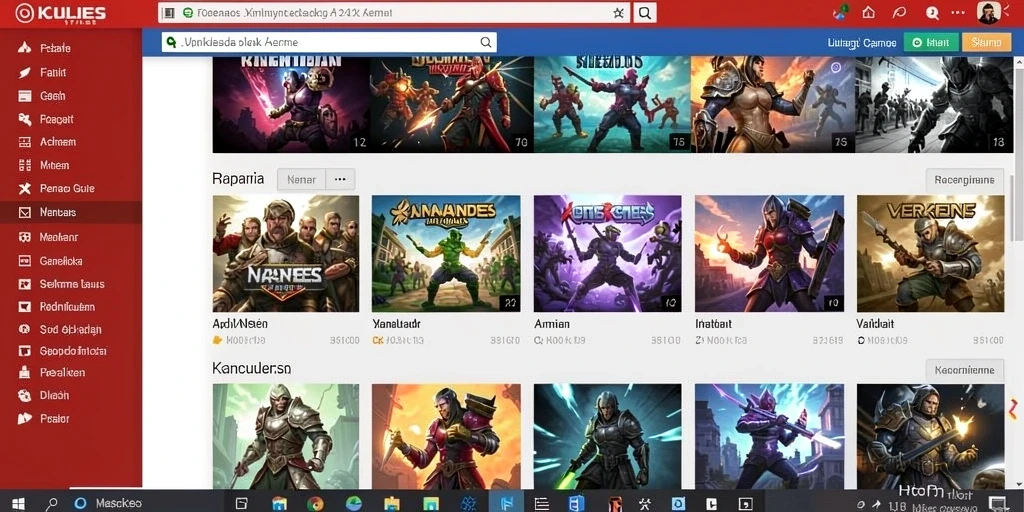Screen dimensions: 1024x512
Task: Click the home icon in the top bar
Action: (869, 12)
